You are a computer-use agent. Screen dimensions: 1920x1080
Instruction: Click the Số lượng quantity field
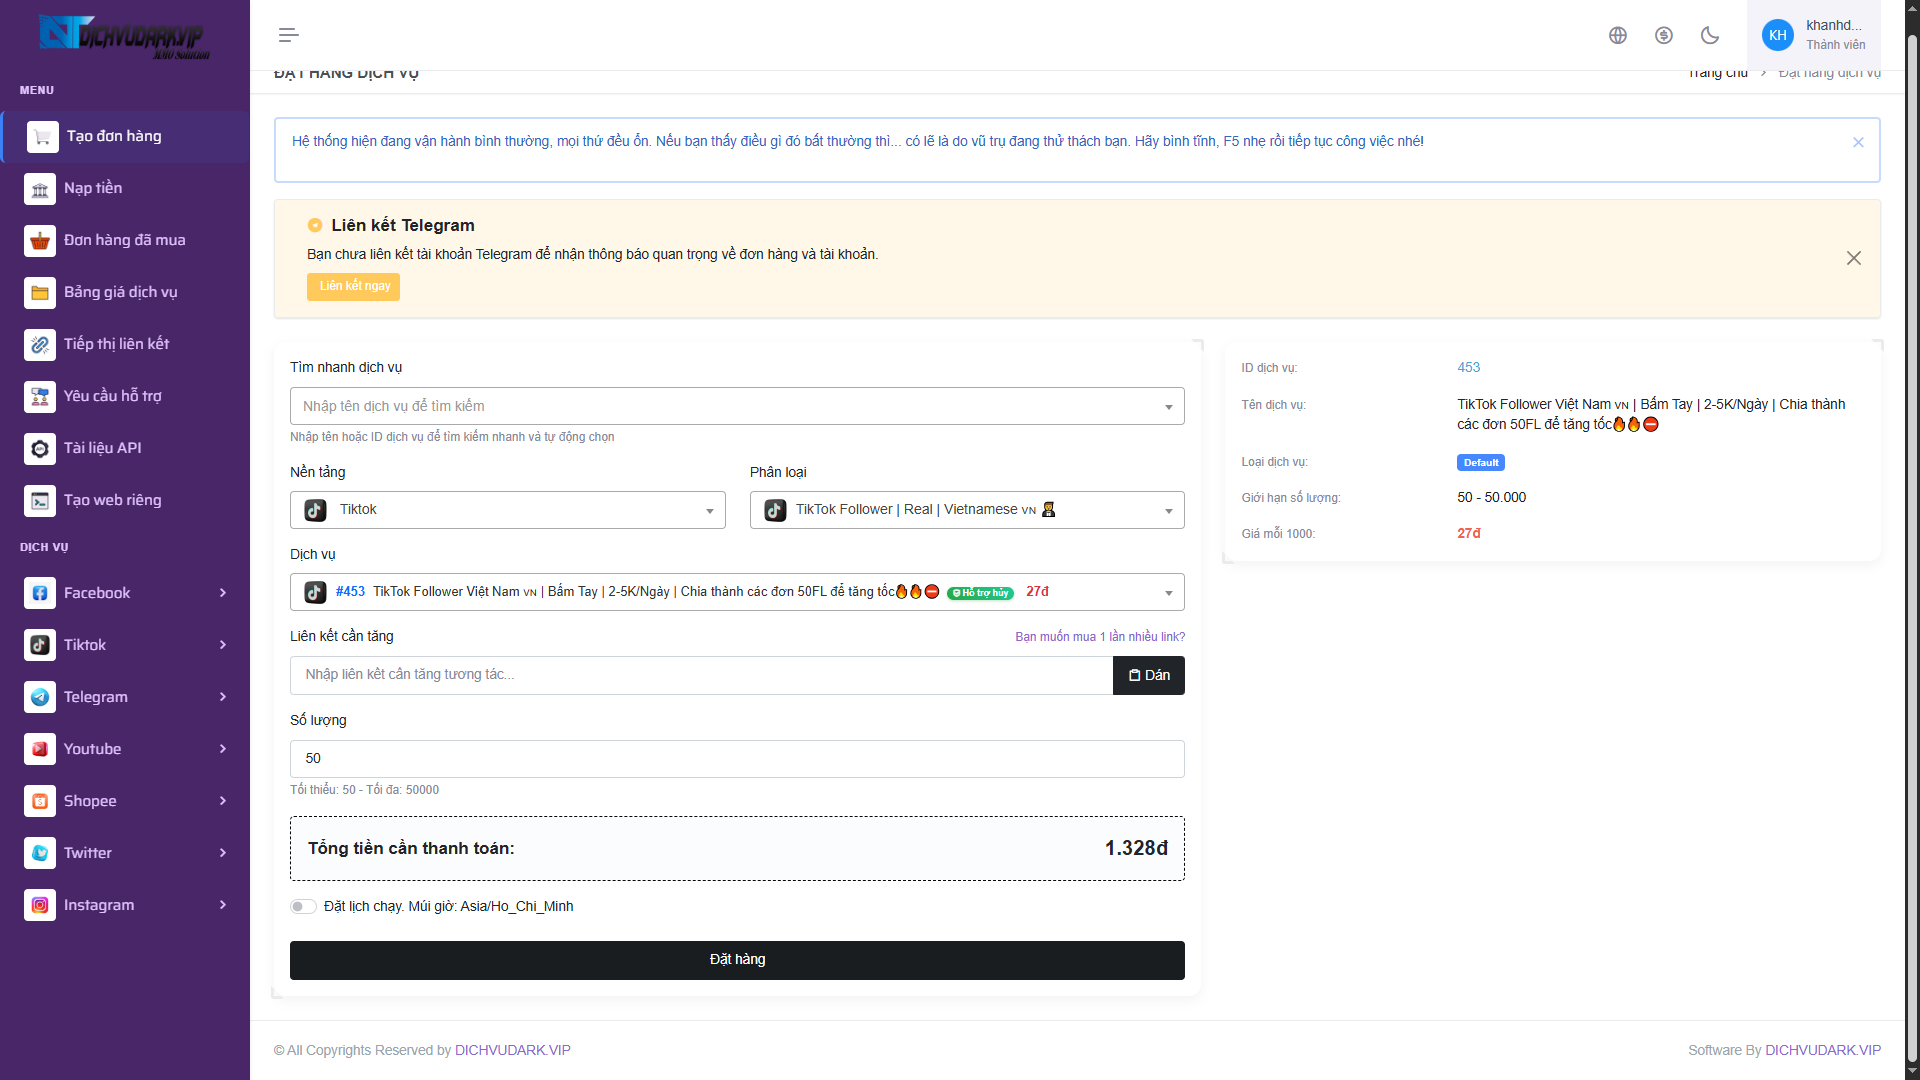point(736,759)
